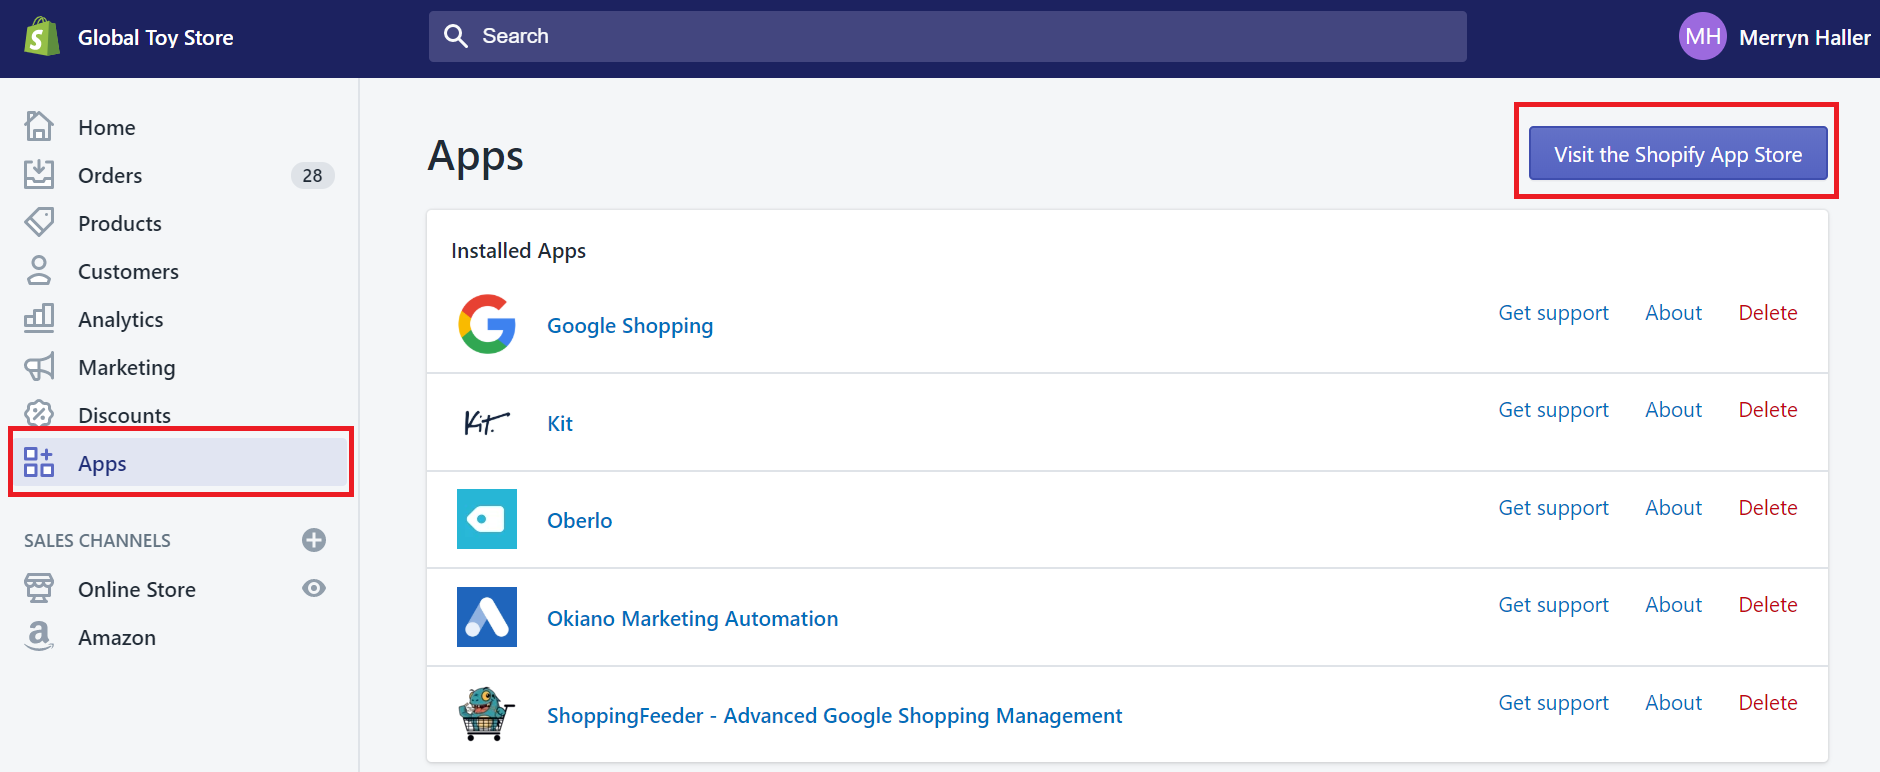
Task: Open the MH user avatar
Action: coord(1703,37)
